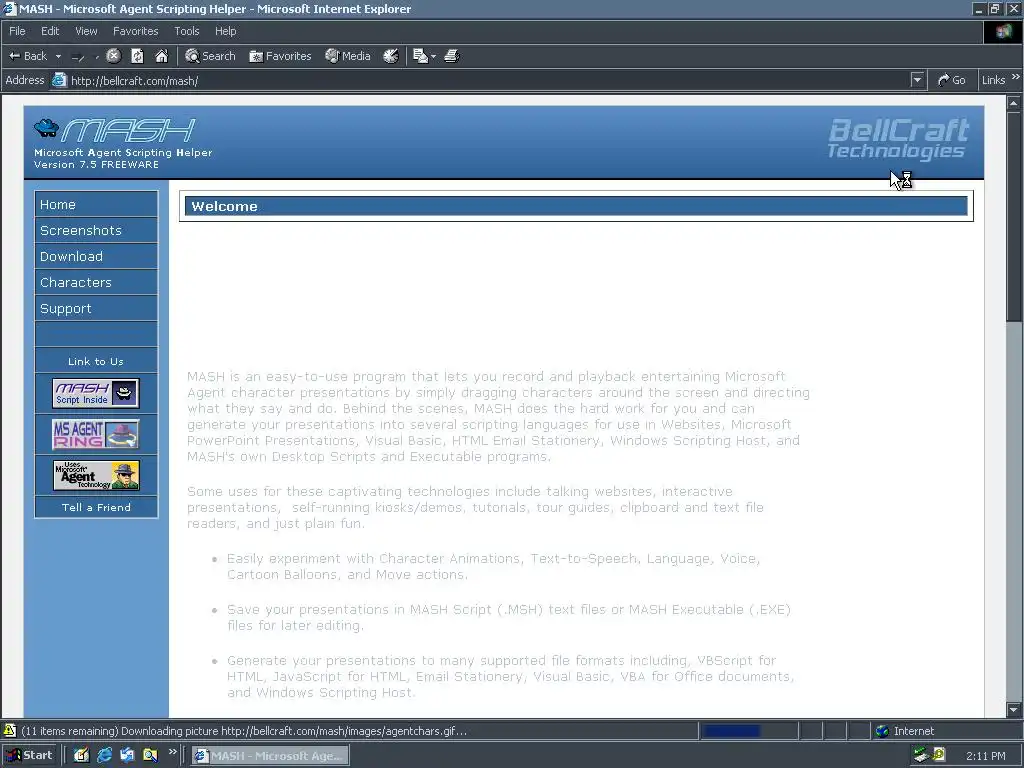Click the History toolbar icon

click(x=391, y=56)
